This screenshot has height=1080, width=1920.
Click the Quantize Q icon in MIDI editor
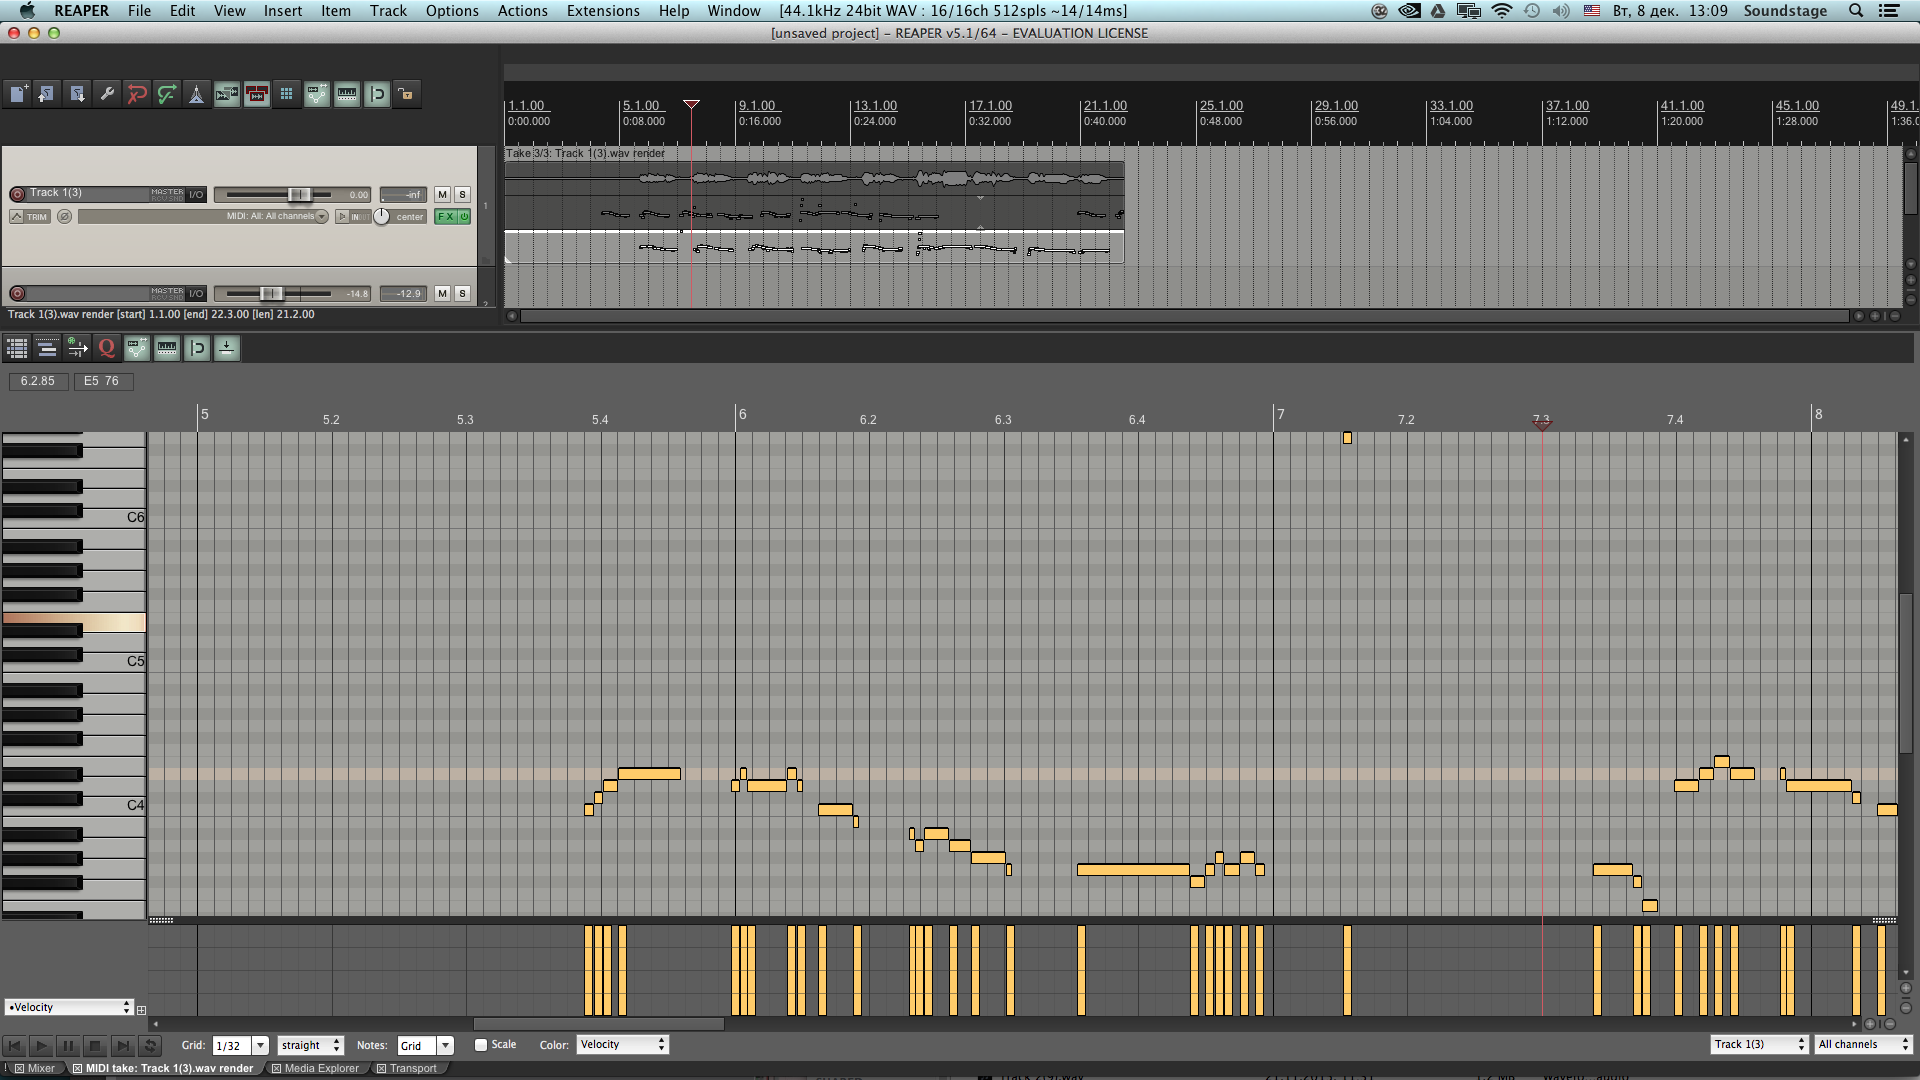[107, 348]
